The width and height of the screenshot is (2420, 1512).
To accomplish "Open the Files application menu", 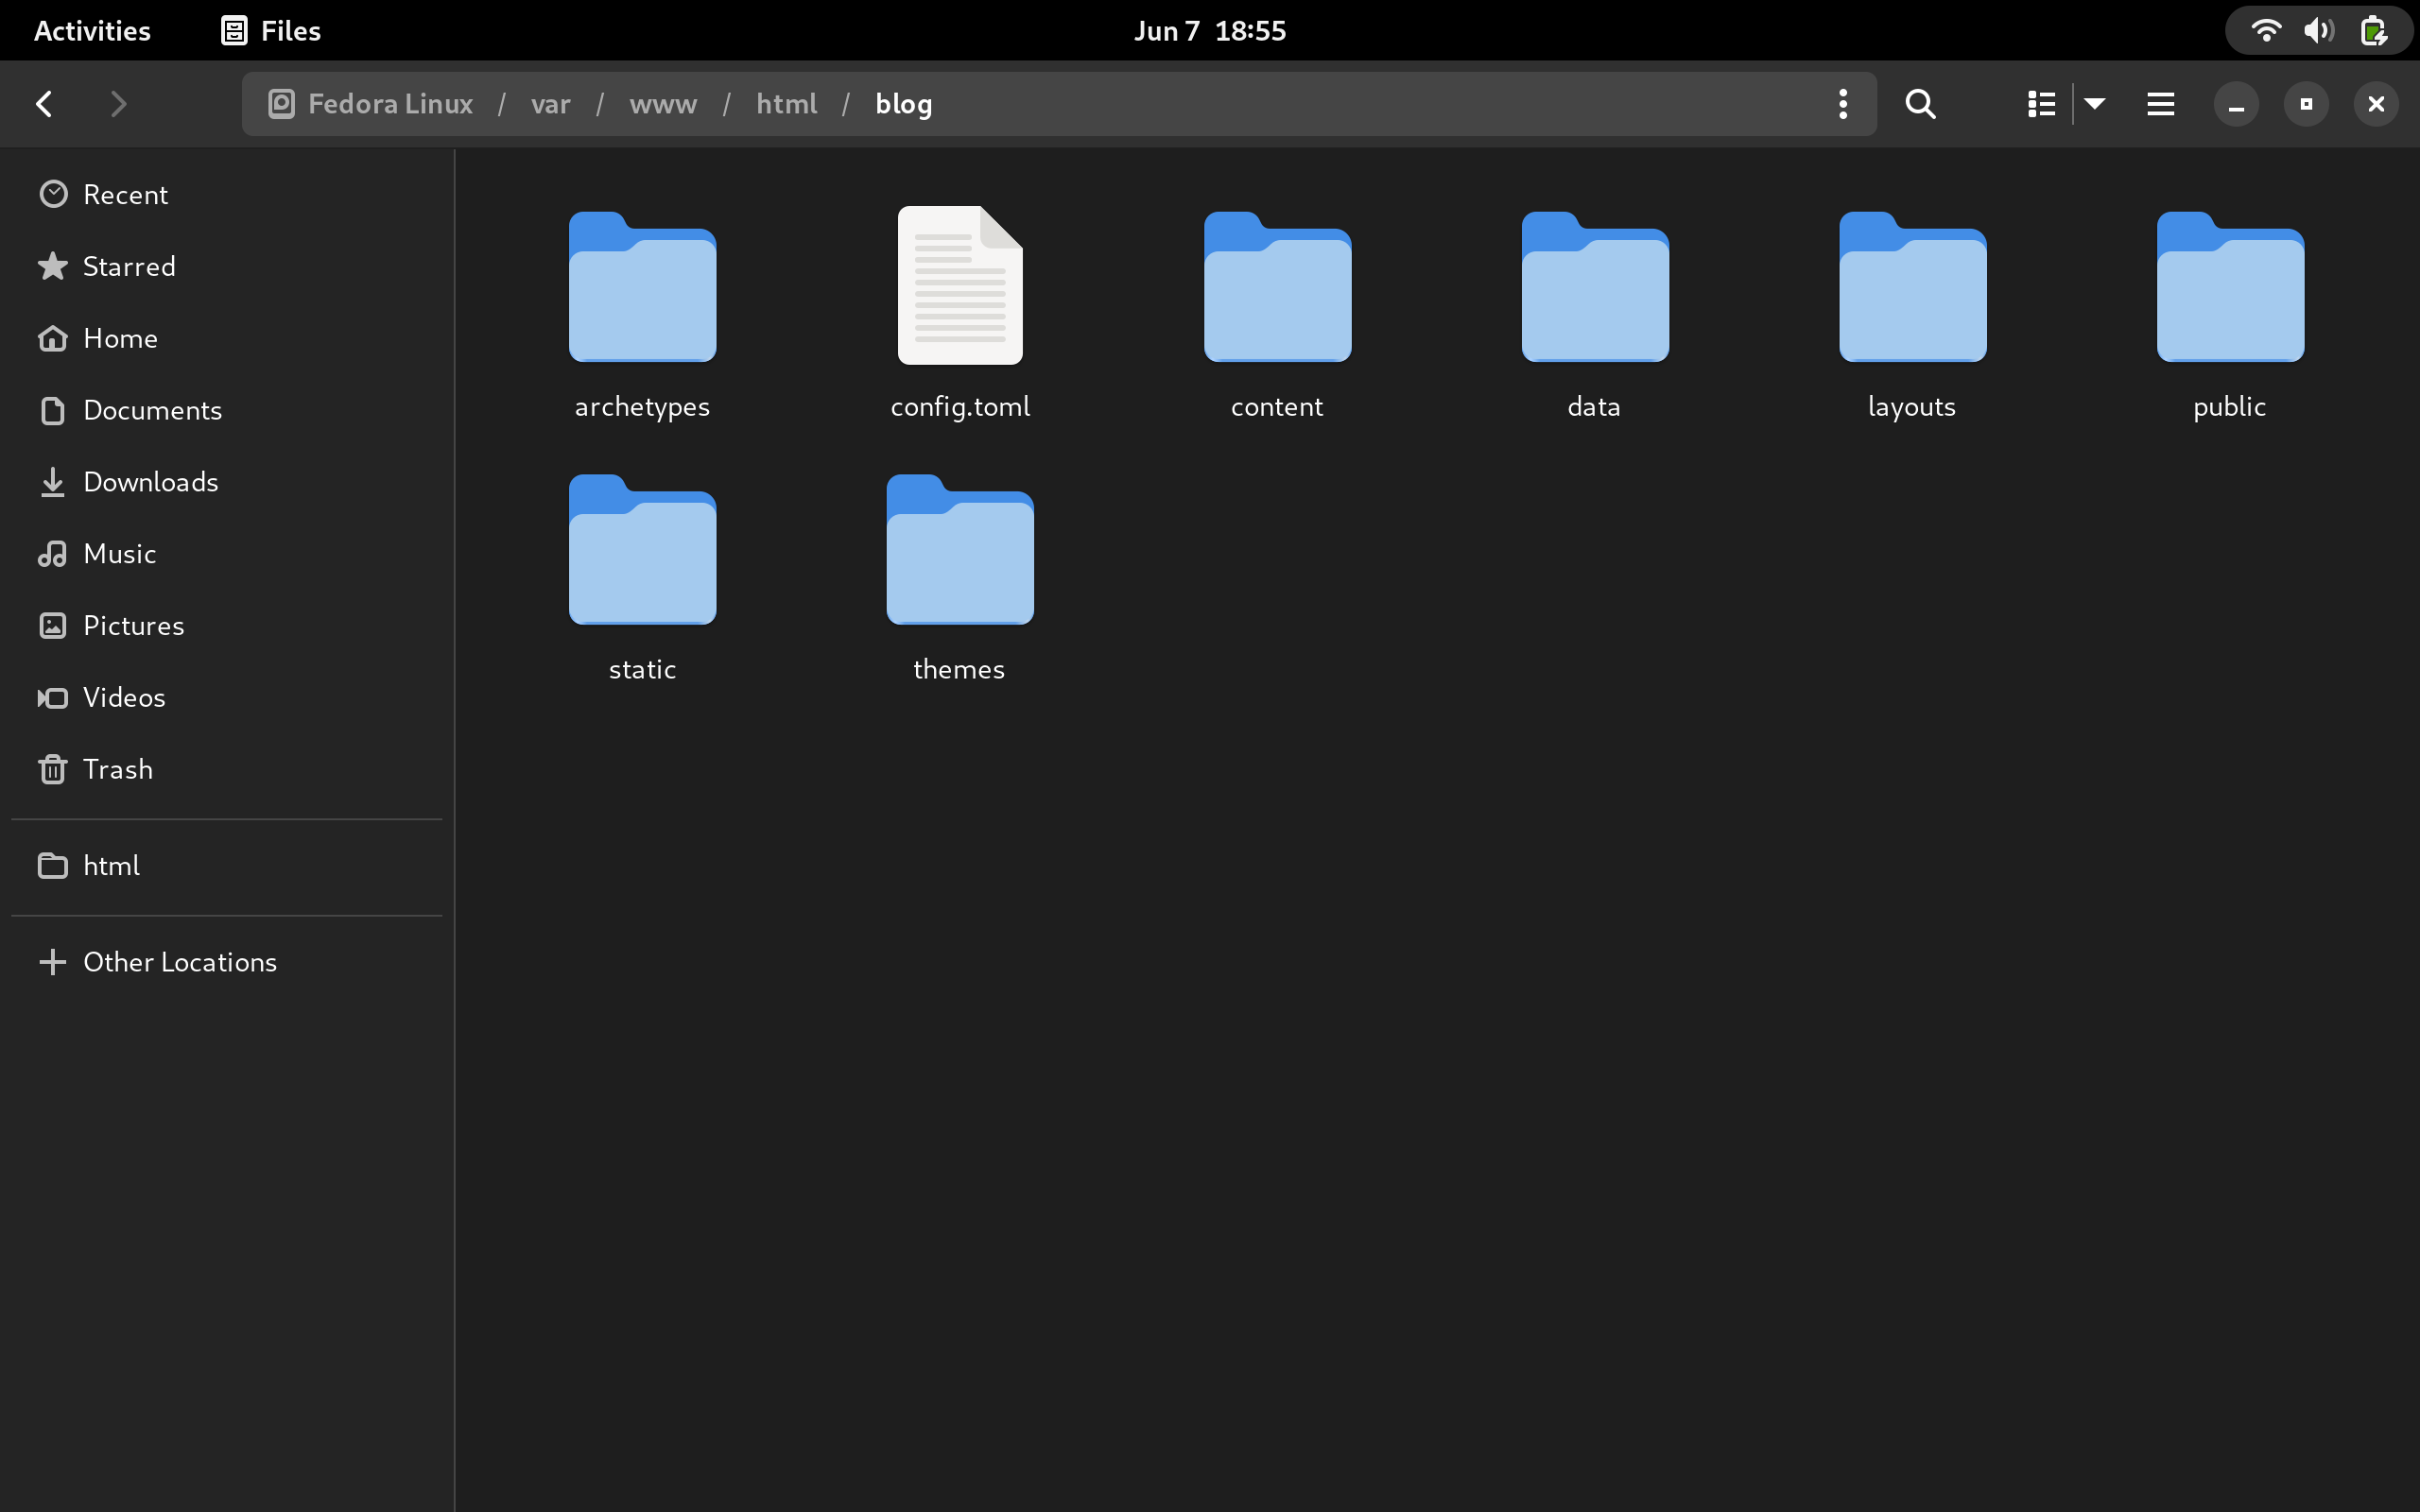I will coord(268,30).
